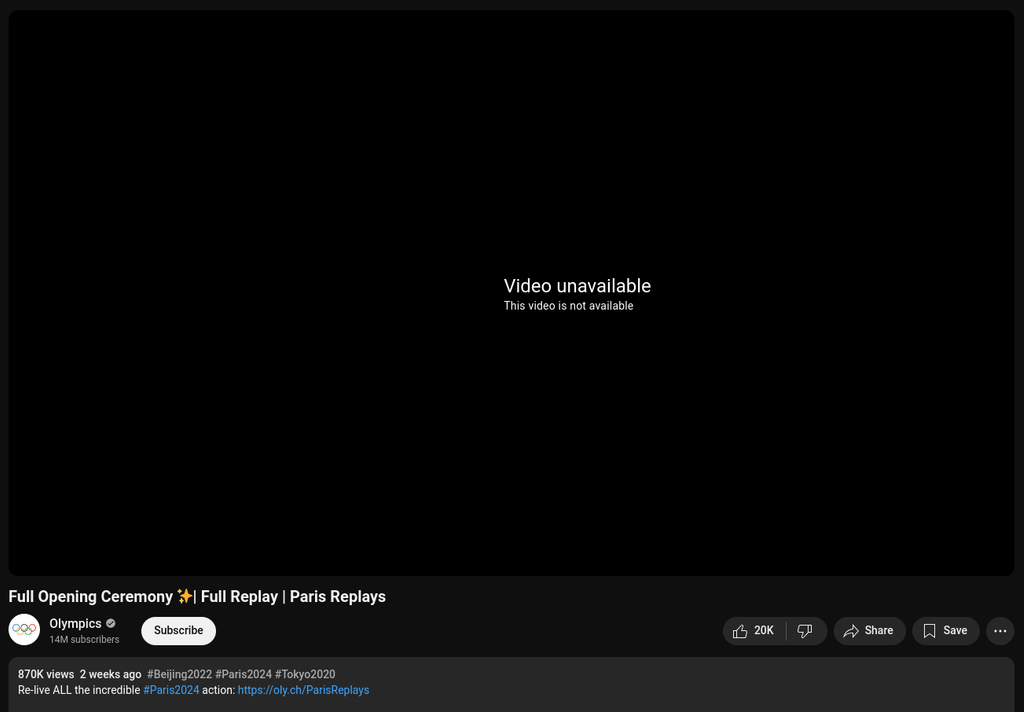This screenshot has width=1024, height=712.
Task: Open the #Tokyo2020 hashtag
Action: point(305,674)
